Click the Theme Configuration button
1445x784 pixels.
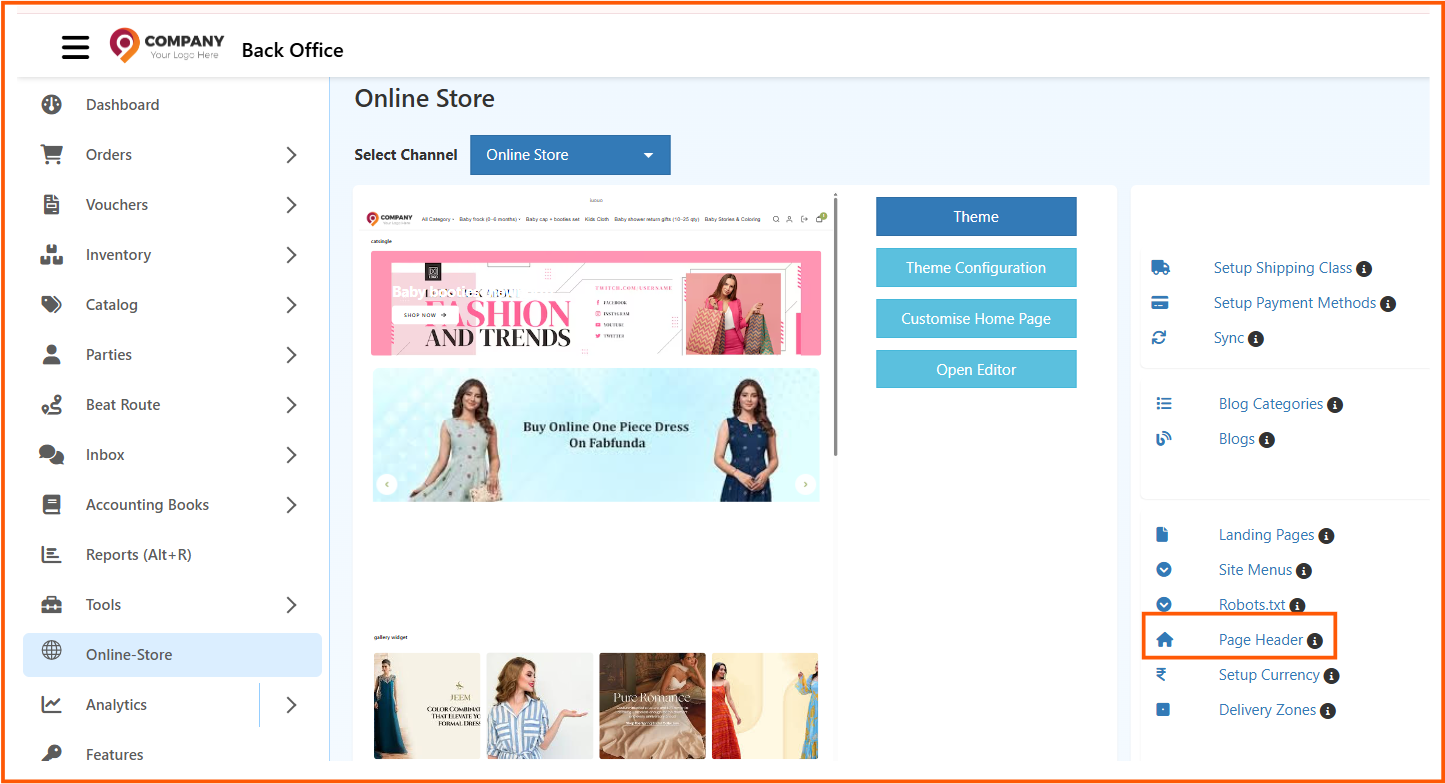point(975,267)
